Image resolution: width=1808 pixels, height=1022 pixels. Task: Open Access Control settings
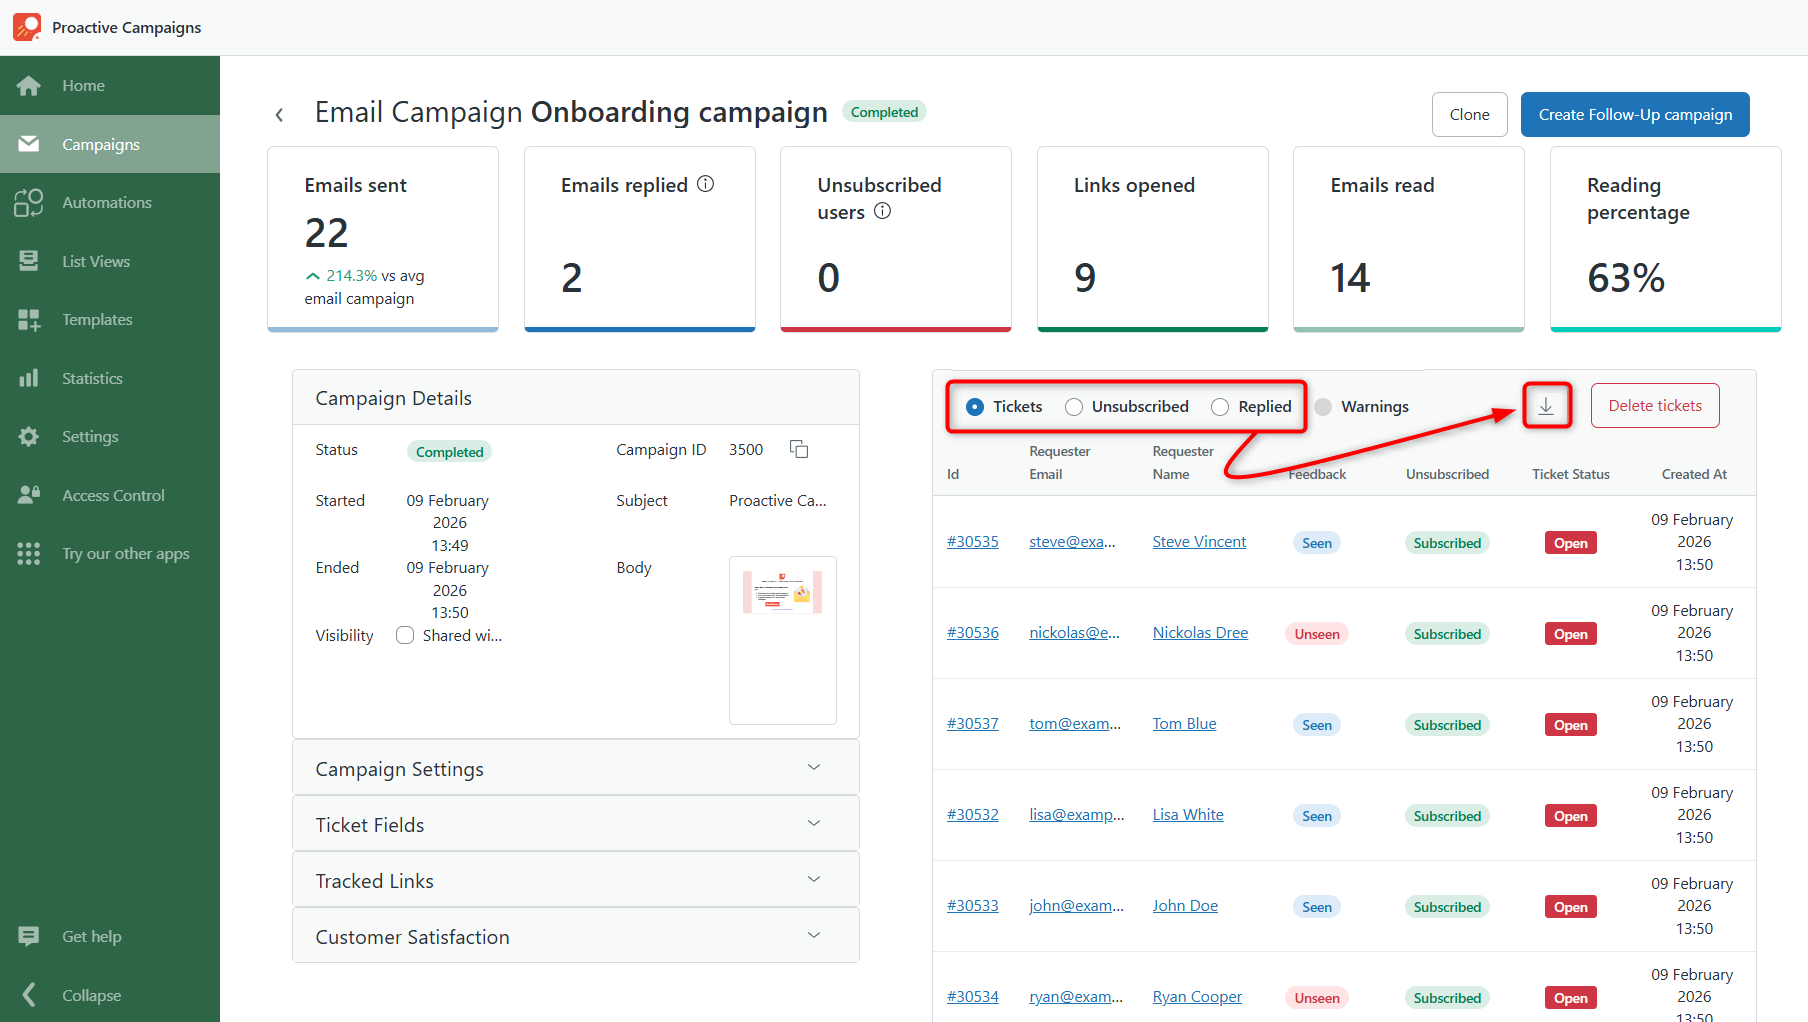click(112, 494)
